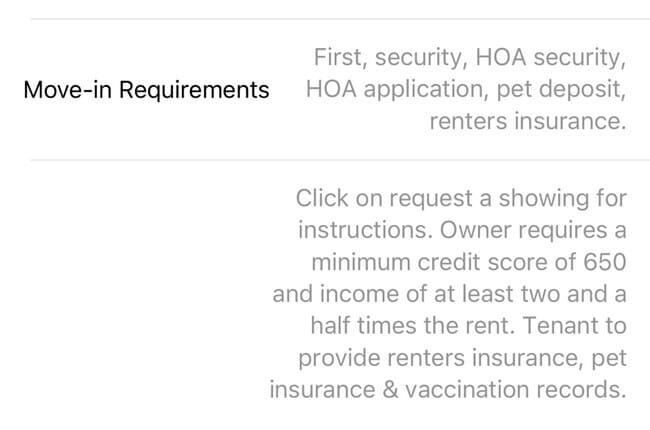650x430 pixels.
Task: Click the word 'Owner' in the description
Action: click(x=475, y=230)
